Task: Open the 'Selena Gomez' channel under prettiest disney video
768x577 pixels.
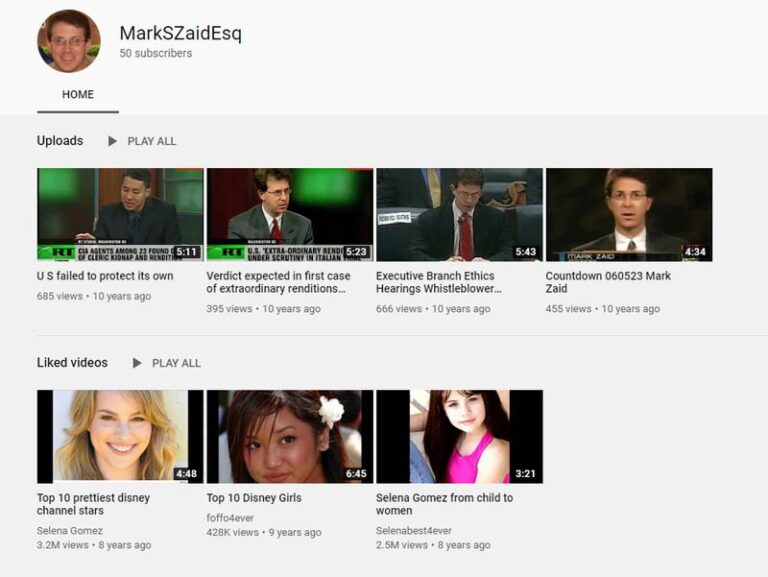Action: click(70, 530)
